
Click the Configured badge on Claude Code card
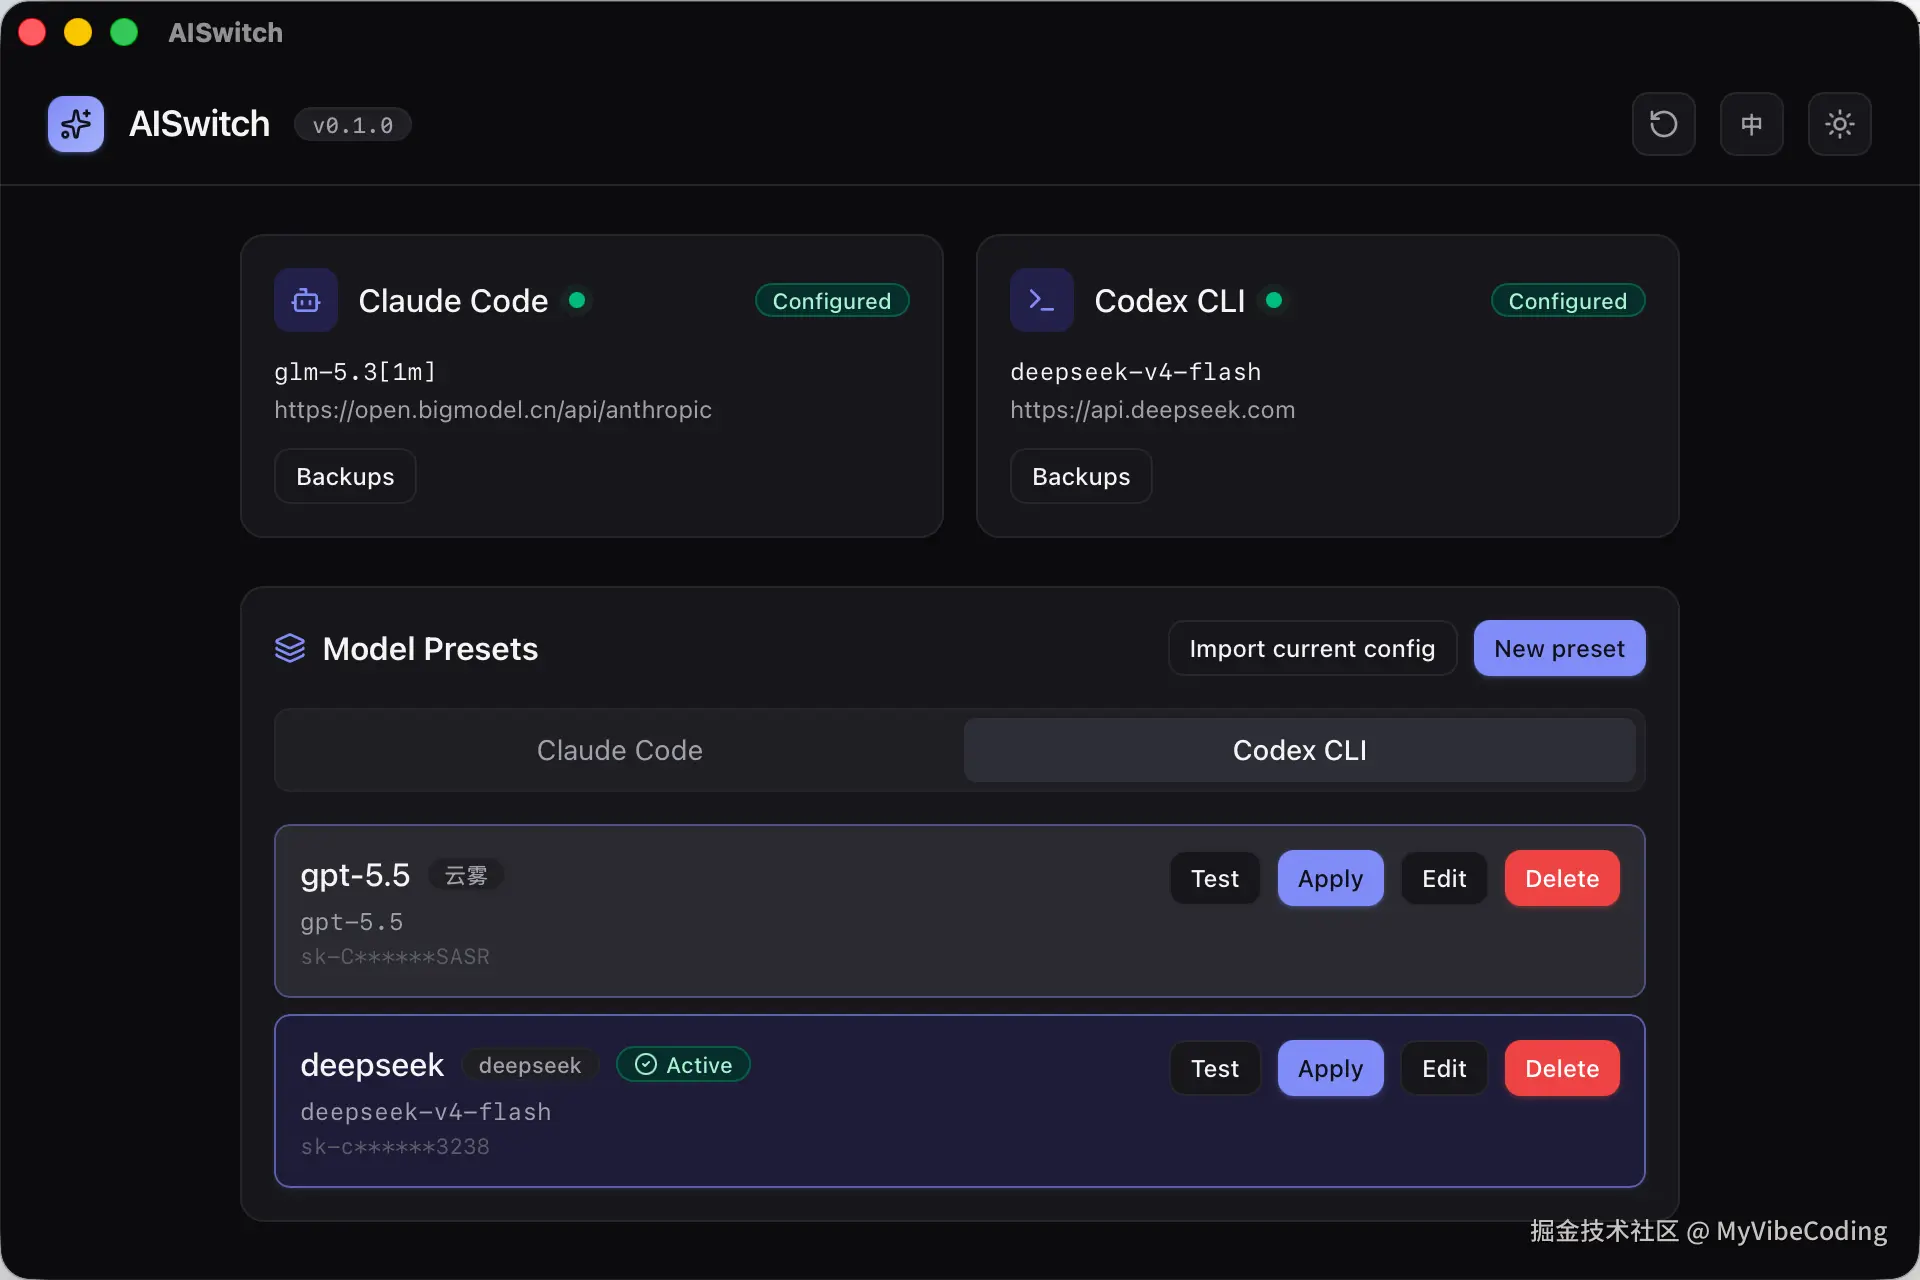click(832, 300)
